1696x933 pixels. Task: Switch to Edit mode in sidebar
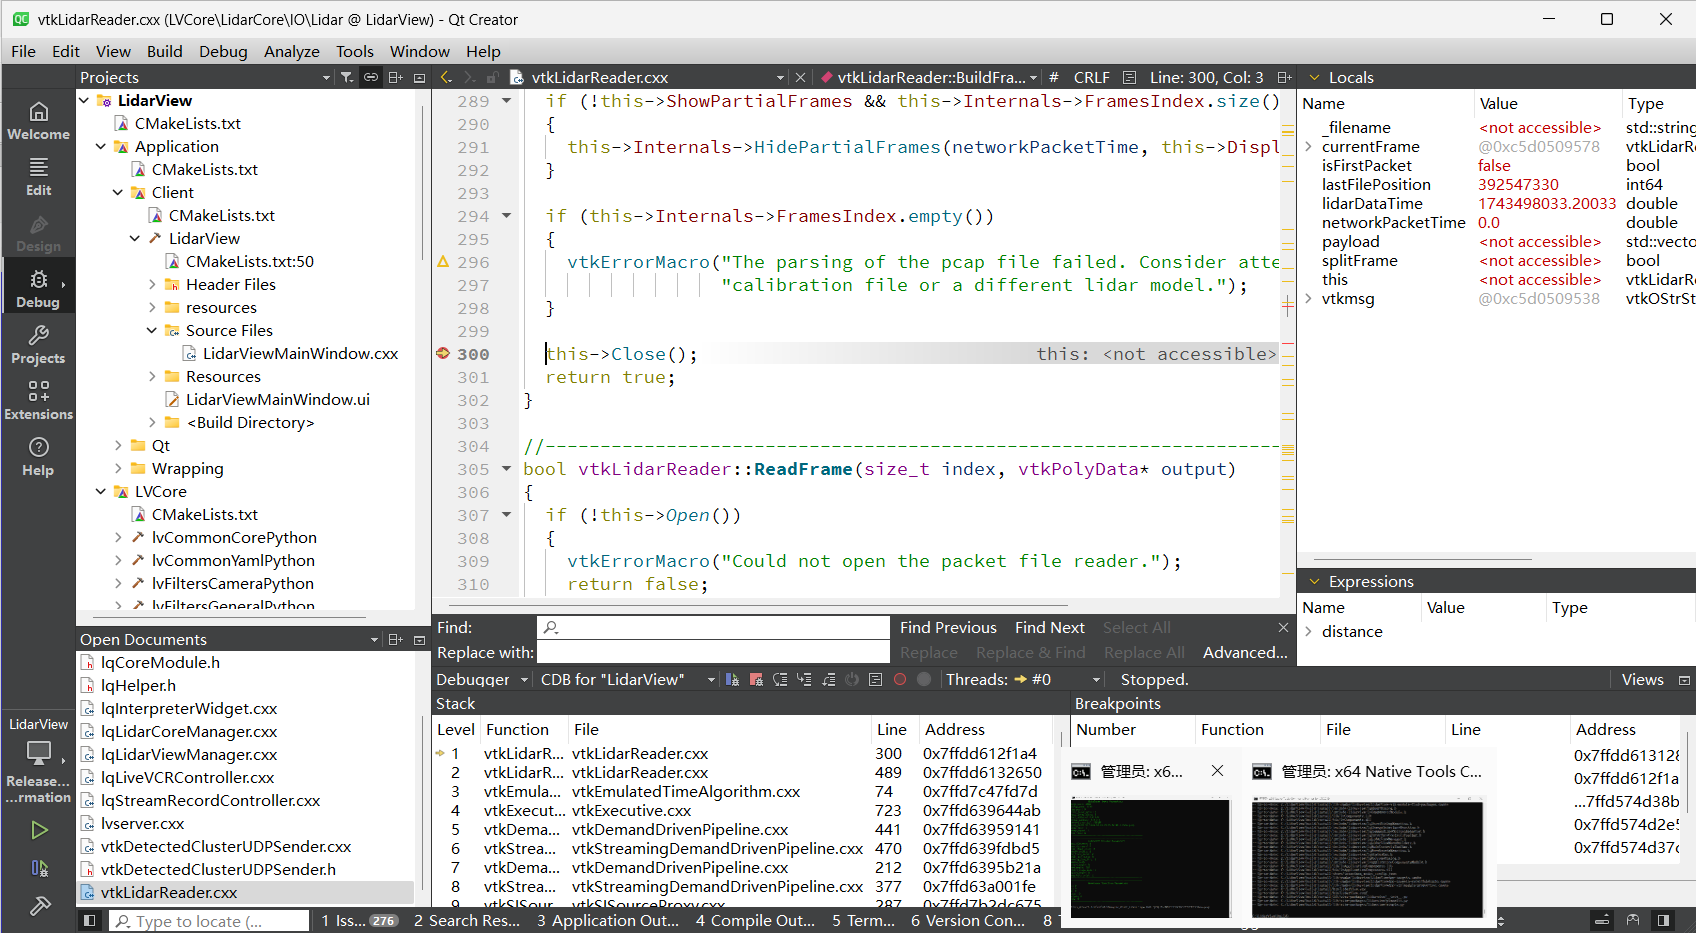(x=38, y=177)
